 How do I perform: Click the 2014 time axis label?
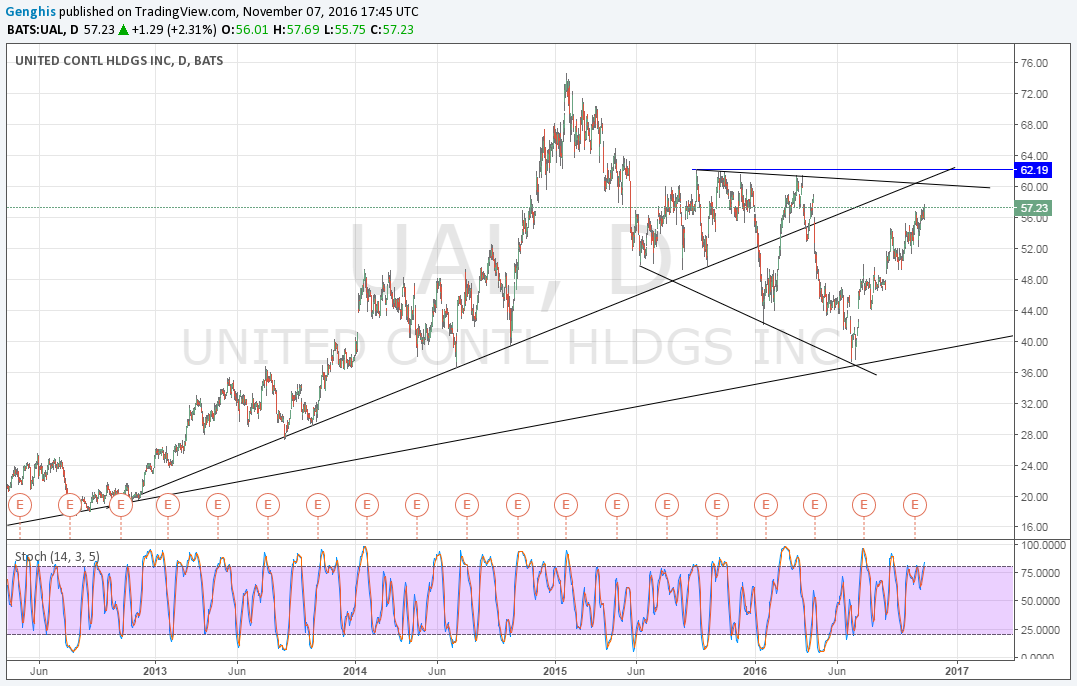pyautogui.click(x=355, y=671)
